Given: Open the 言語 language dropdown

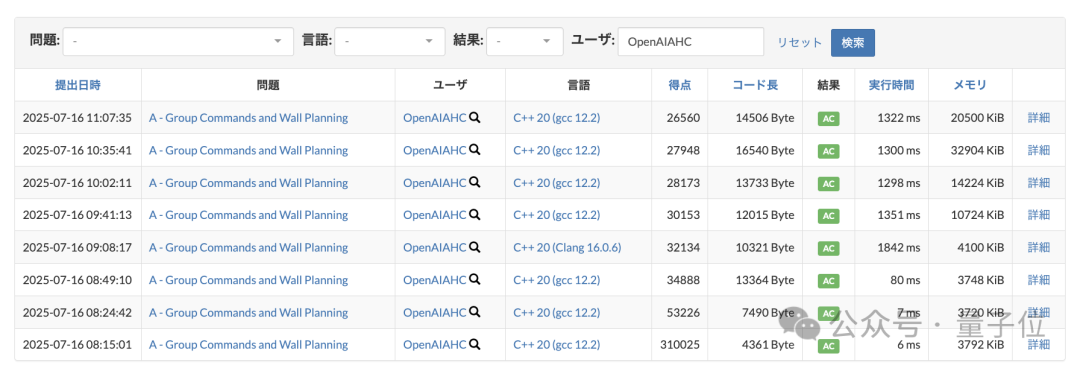Looking at the screenshot, I should 390,41.
